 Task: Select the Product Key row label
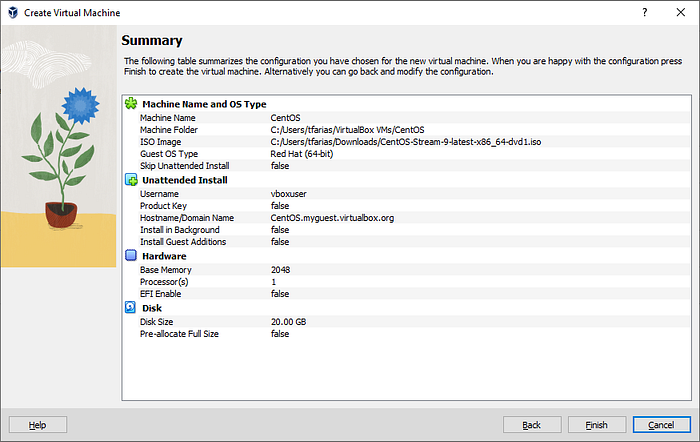point(163,206)
